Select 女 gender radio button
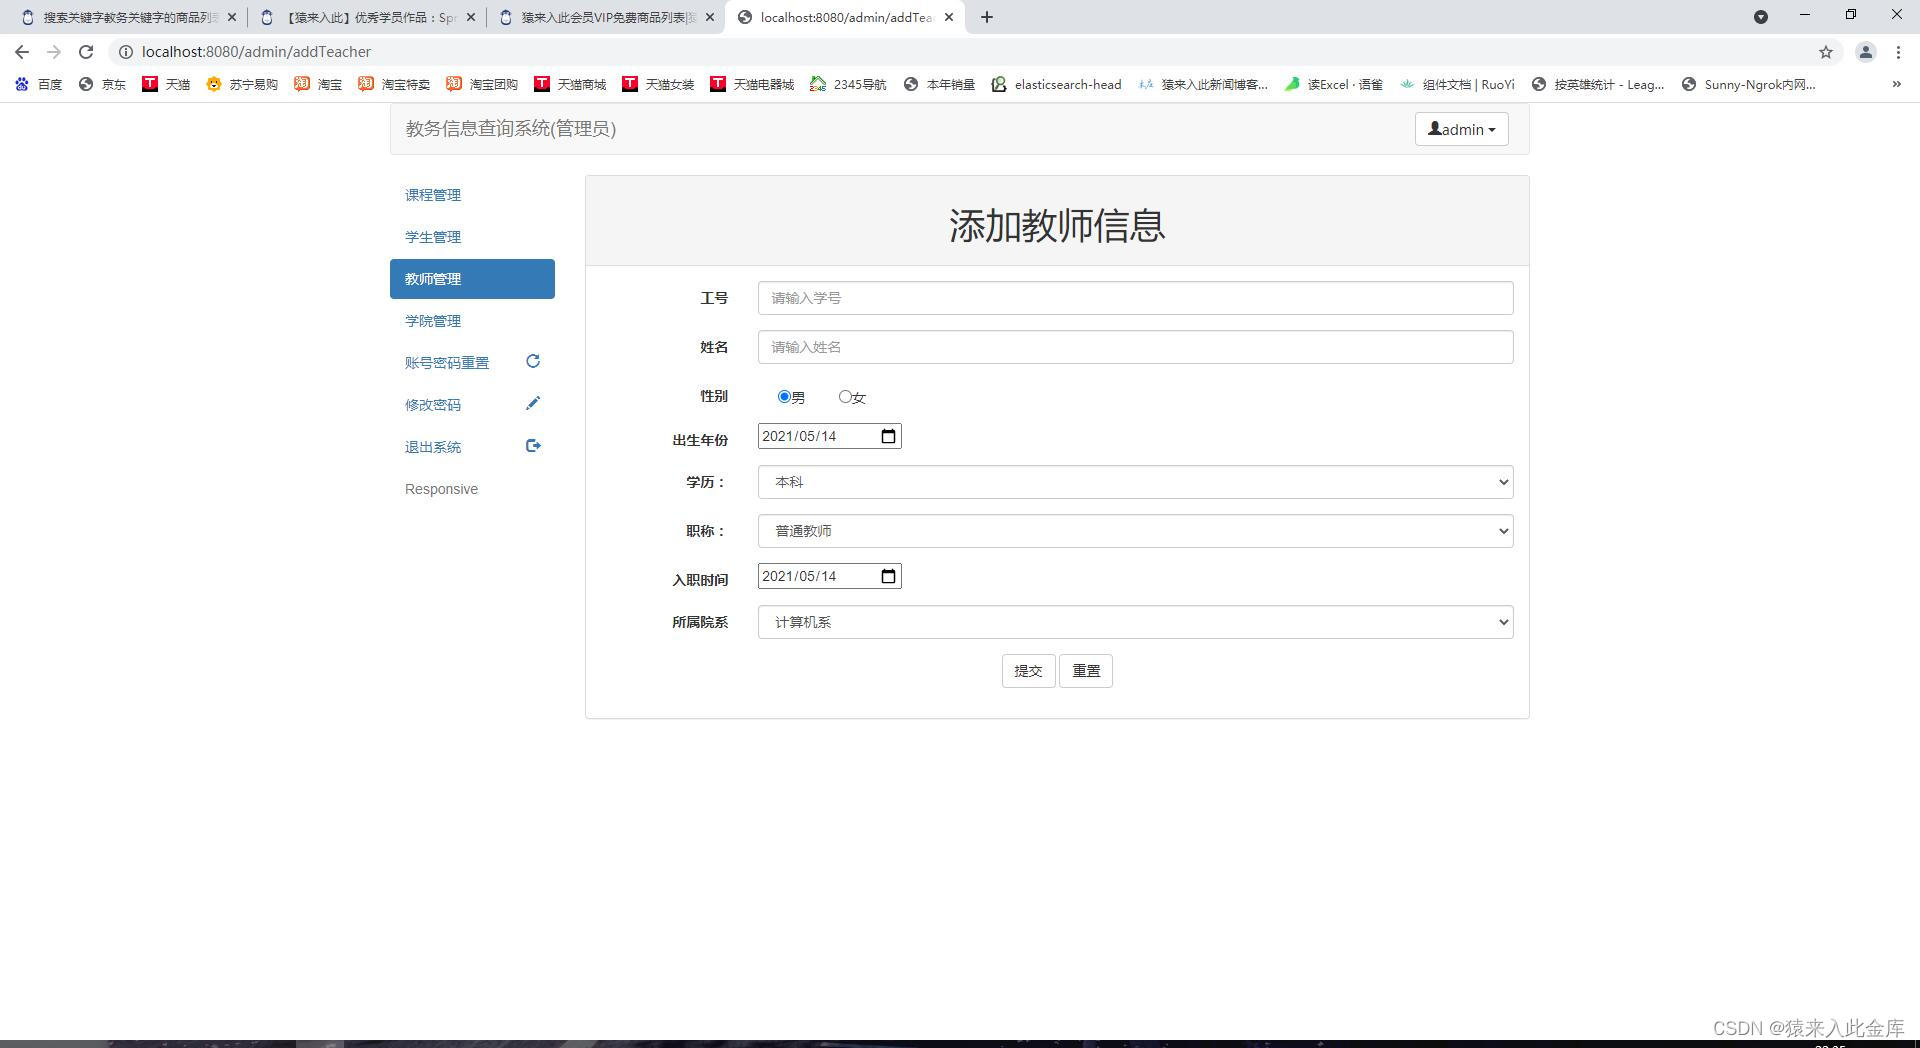The image size is (1920, 1048). (845, 397)
